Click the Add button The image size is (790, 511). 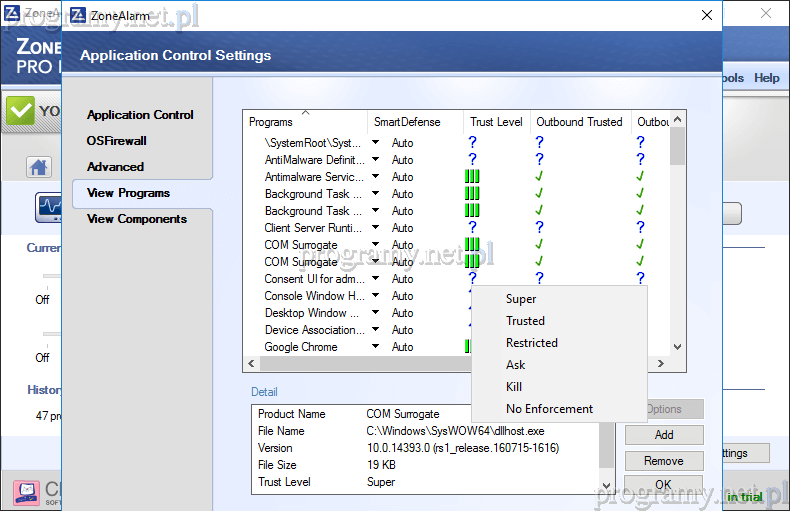click(x=664, y=435)
